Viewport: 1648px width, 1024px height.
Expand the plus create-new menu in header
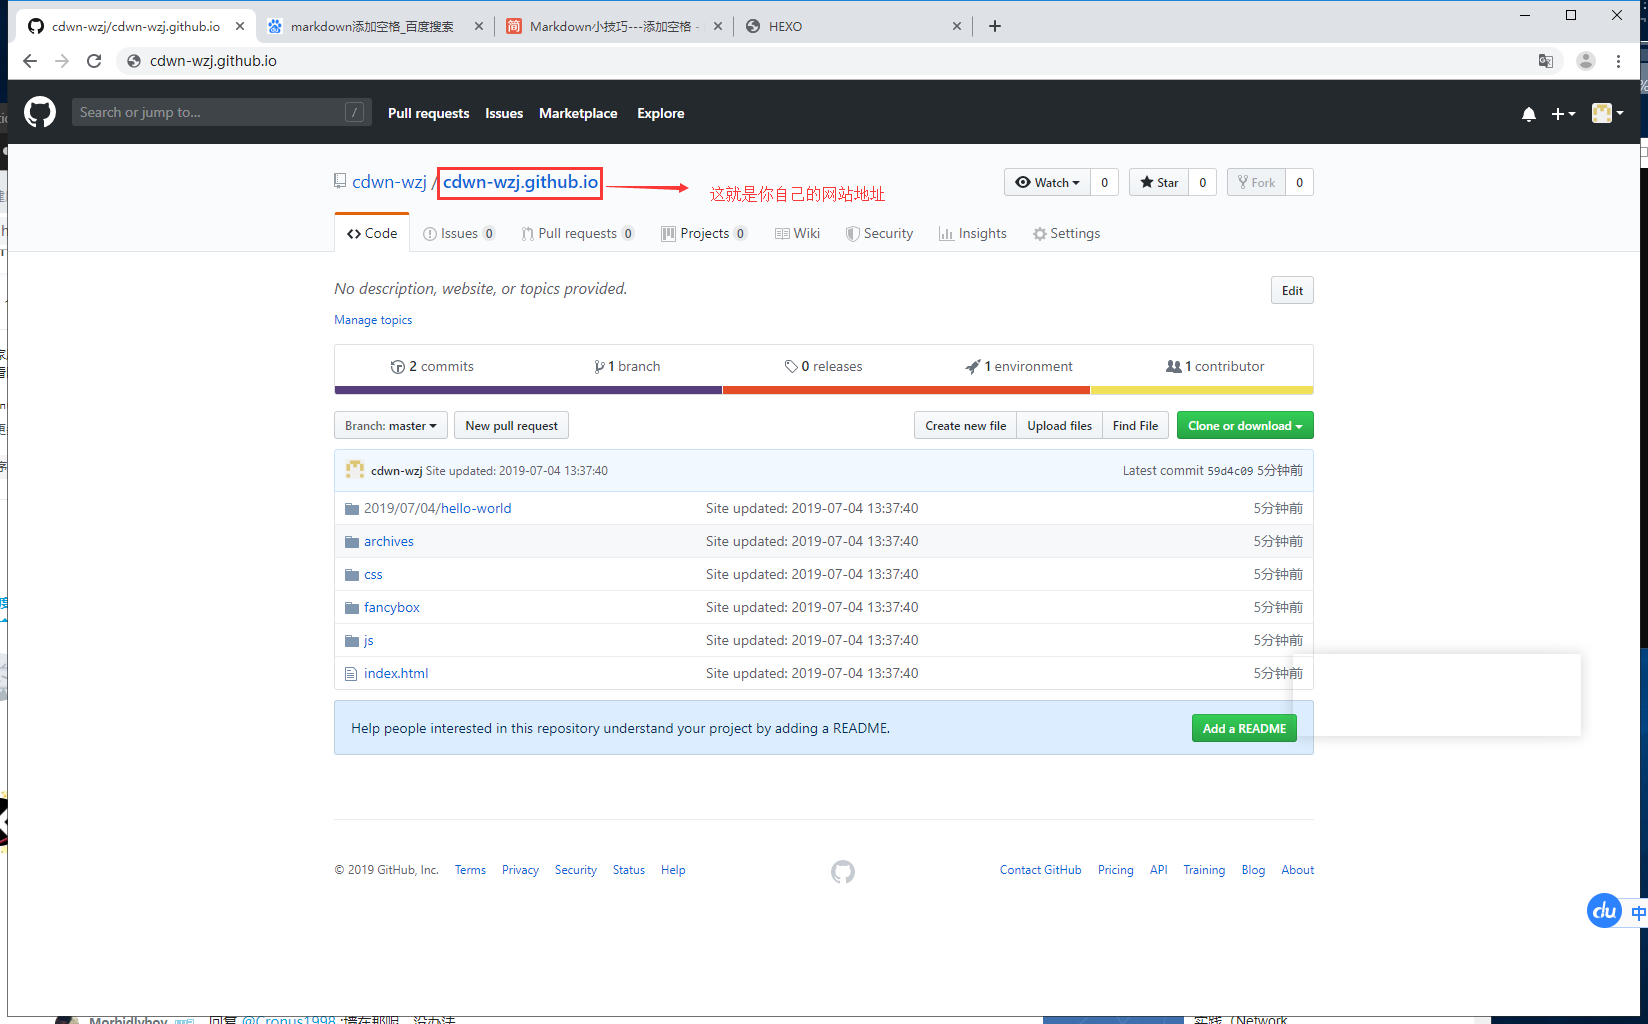(1562, 114)
